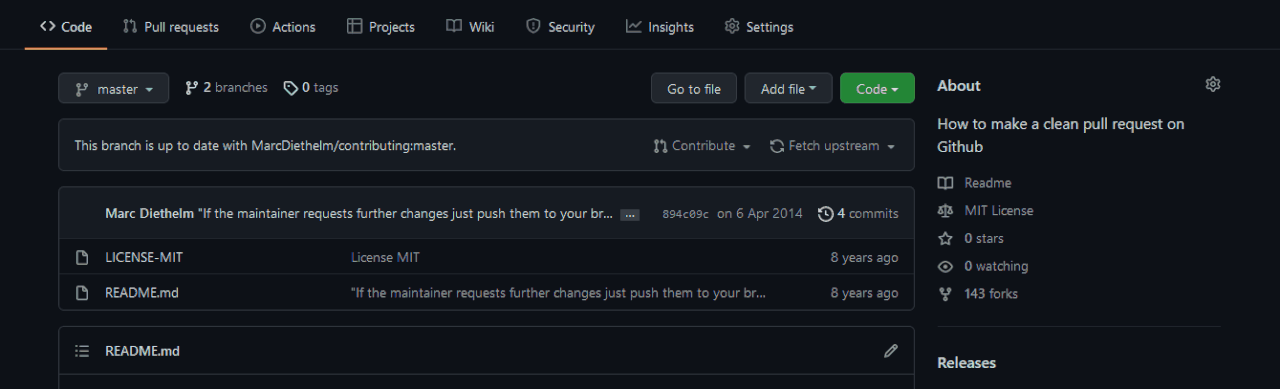View the 143 forks link

tap(991, 294)
